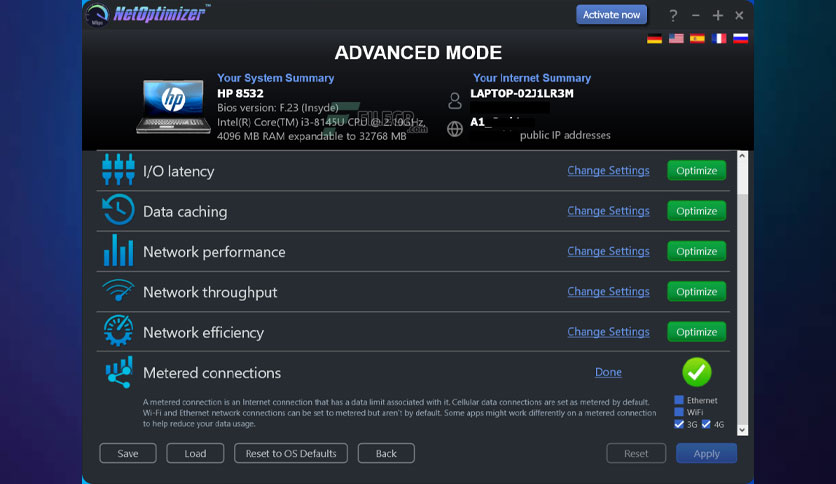The height and width of the screenshot is (484, 836).
Task: Click the 'Metered connections' label
Action: (x=212, y=373)
